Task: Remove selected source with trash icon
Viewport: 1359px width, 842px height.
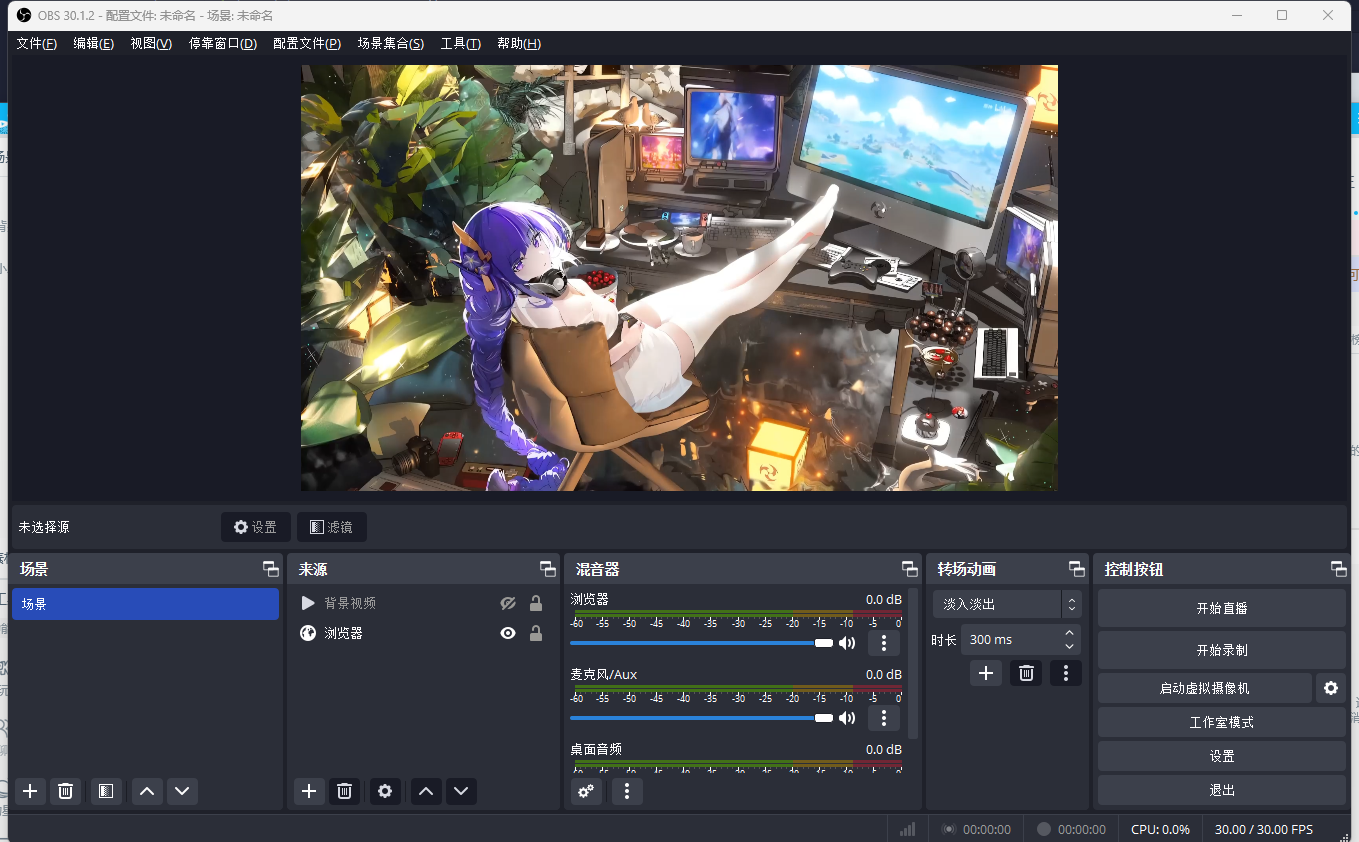Action: click(344, 791)
